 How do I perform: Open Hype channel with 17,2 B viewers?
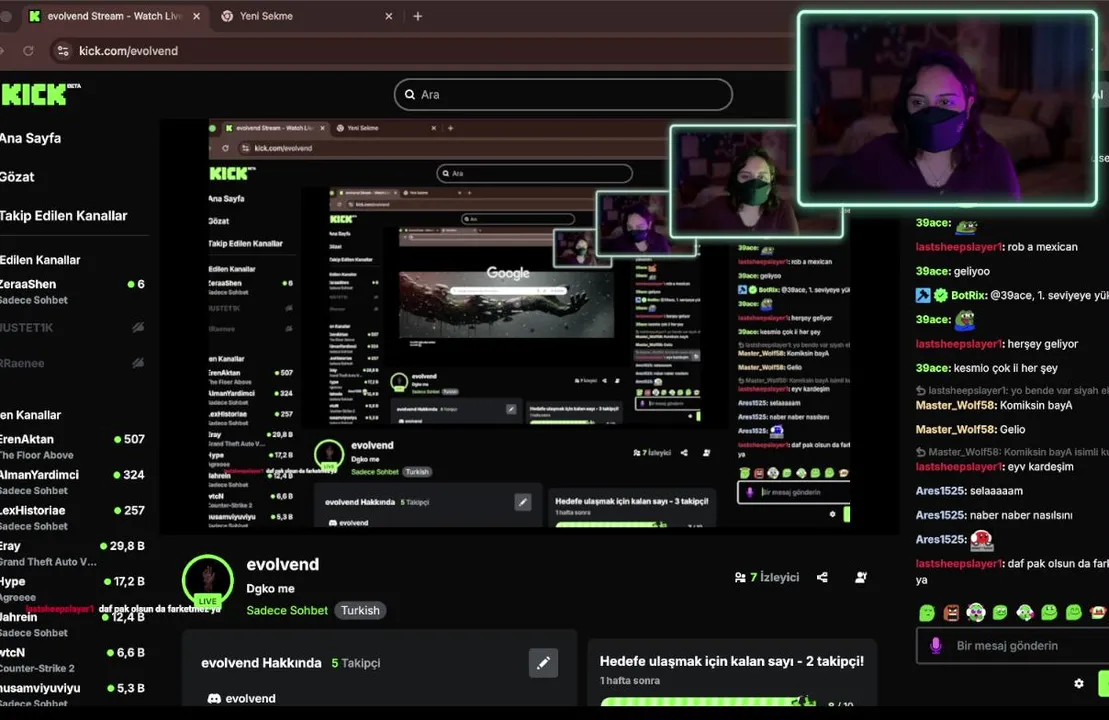[x=72, y=588]
